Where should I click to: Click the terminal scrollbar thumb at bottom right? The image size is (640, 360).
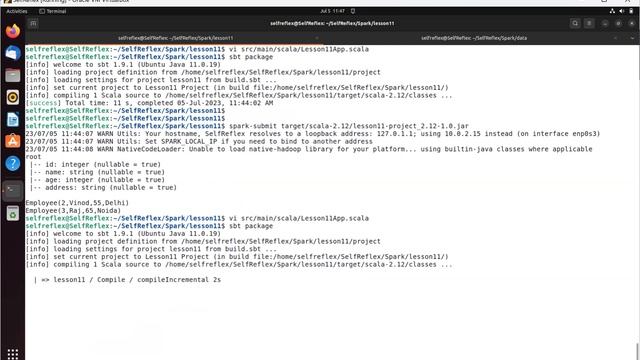(x=638, y=351)
